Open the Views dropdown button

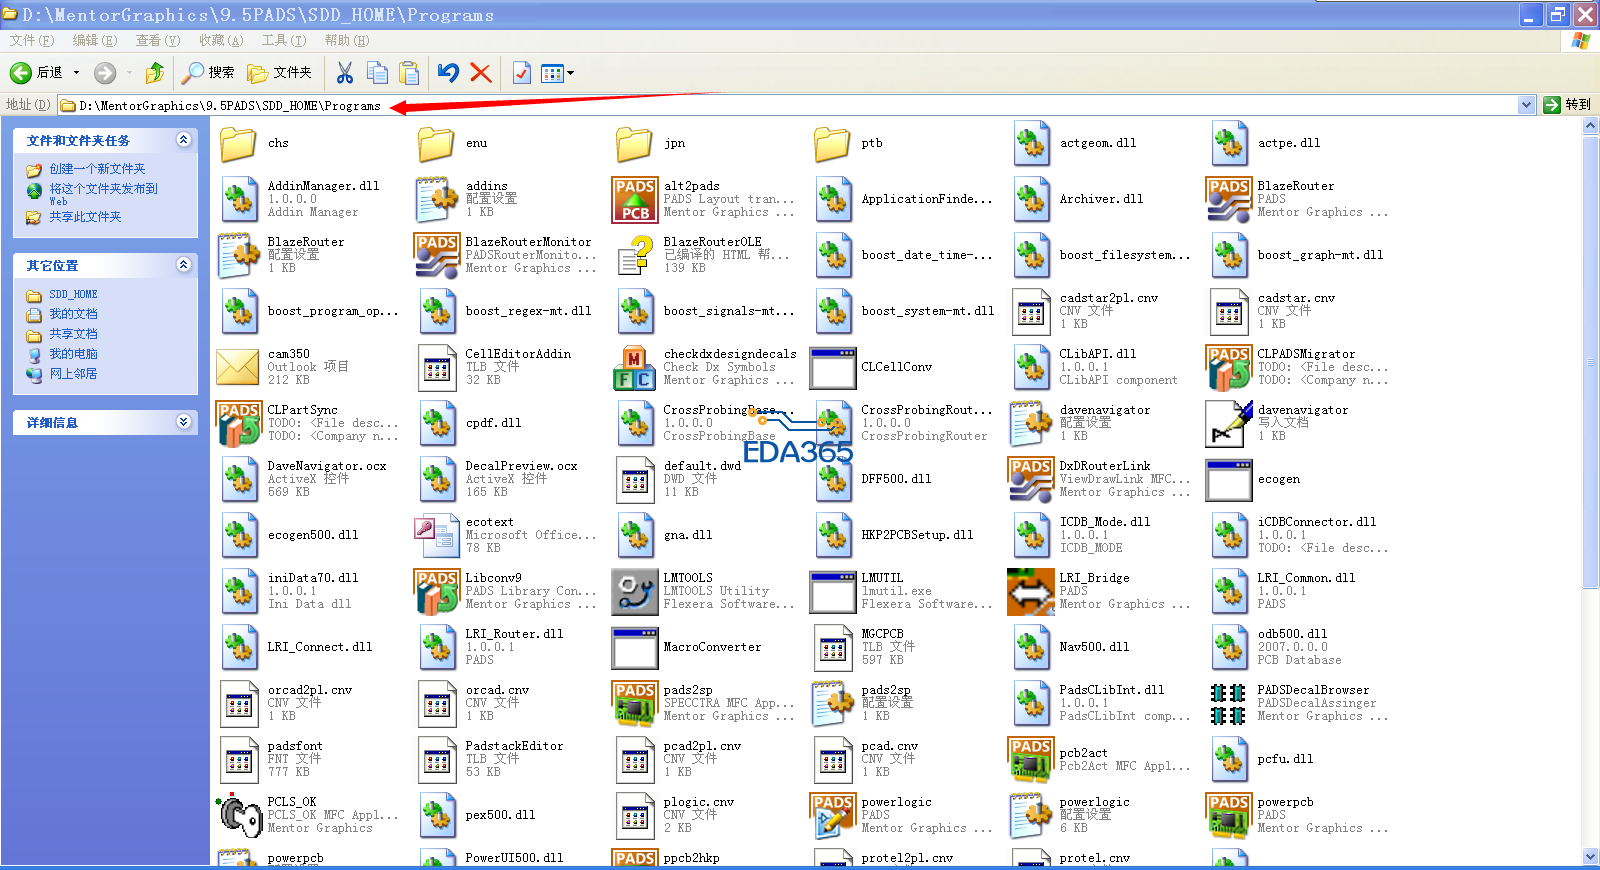click(x=557, y=72)
